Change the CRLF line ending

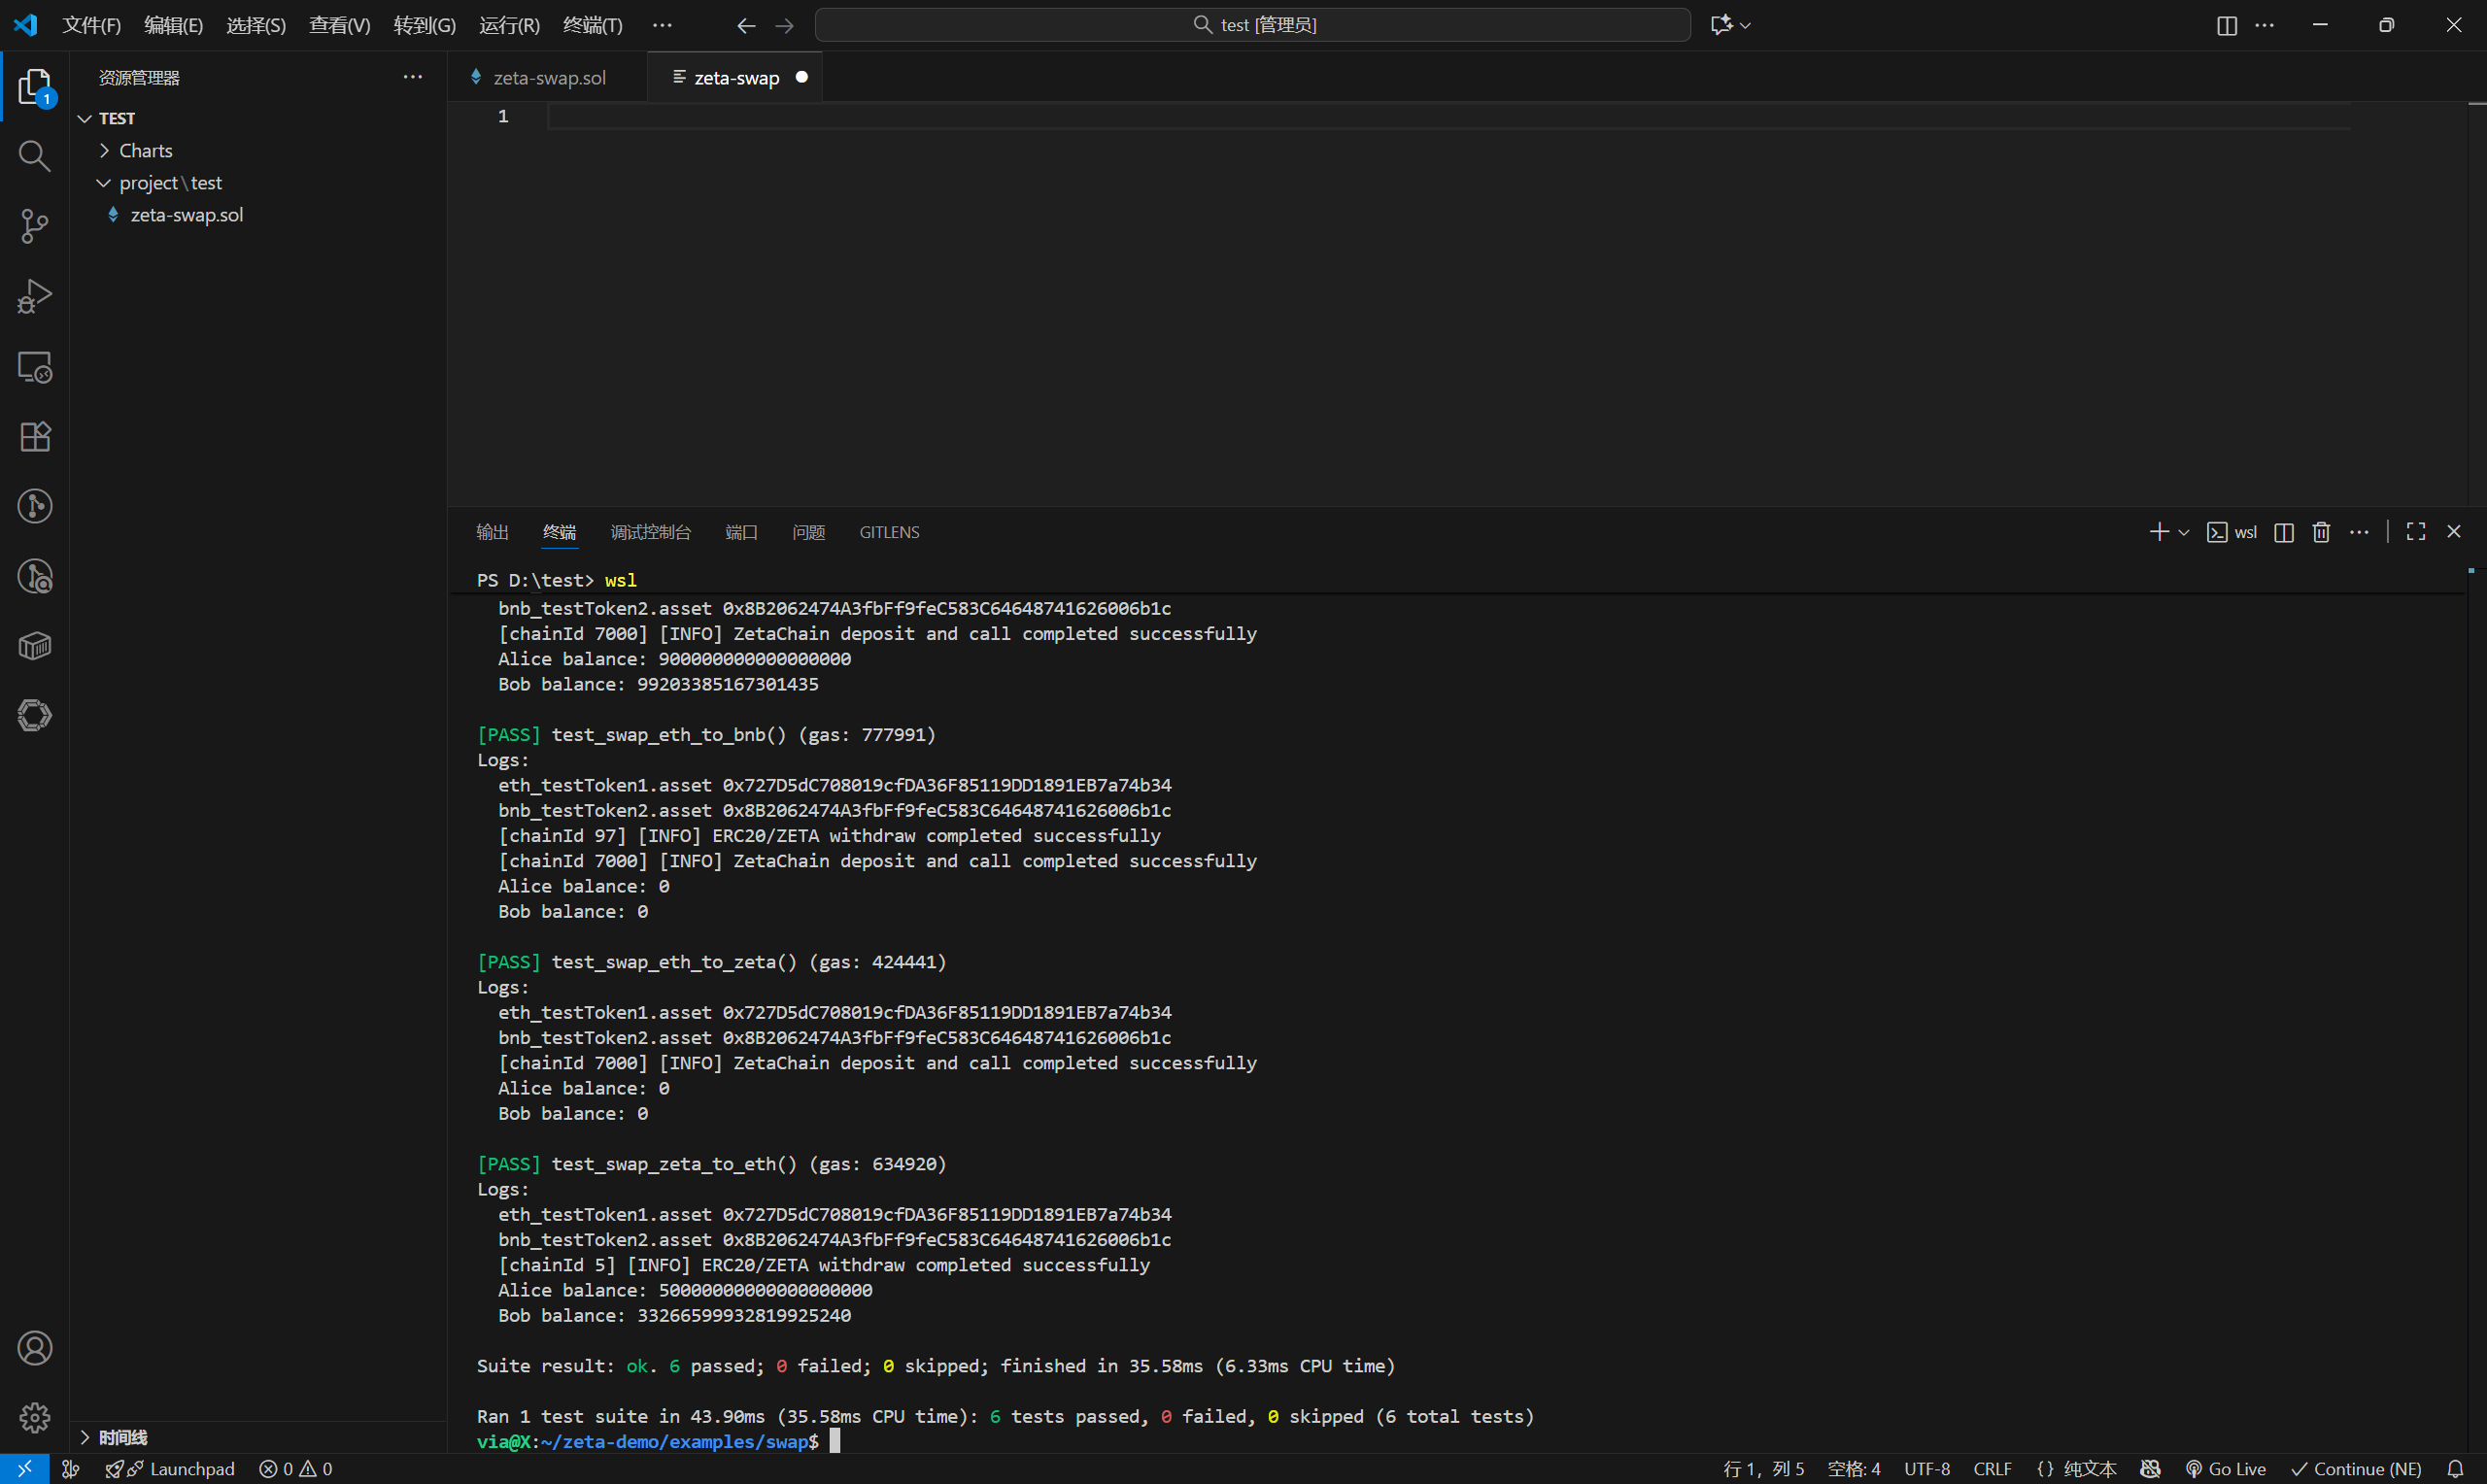[1993, 1469]
